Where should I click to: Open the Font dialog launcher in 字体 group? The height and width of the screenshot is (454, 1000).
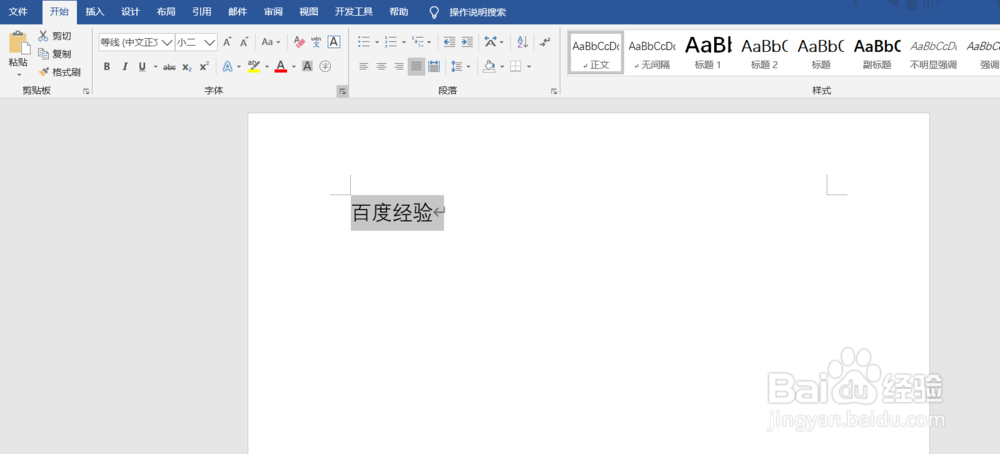pos(342,92)
